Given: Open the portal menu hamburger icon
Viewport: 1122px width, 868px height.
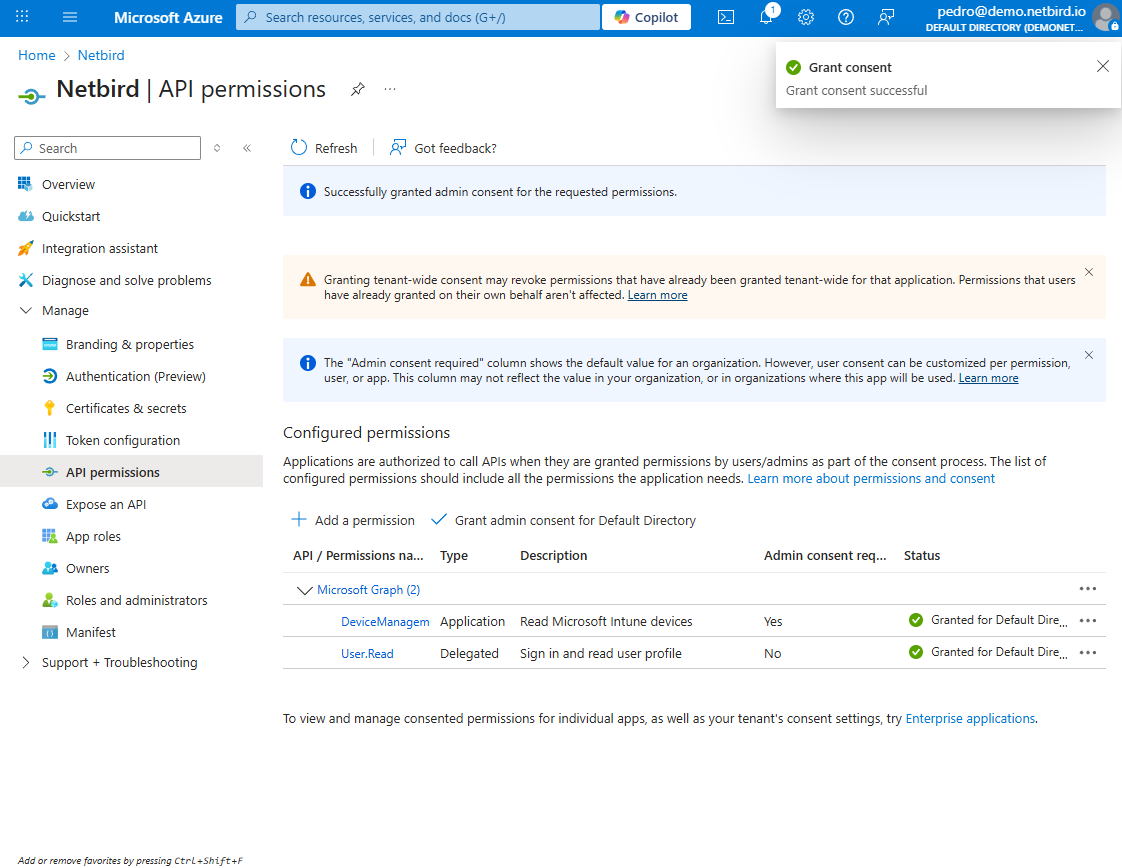Looking at the screenshot, I should (x=69, y=17).
